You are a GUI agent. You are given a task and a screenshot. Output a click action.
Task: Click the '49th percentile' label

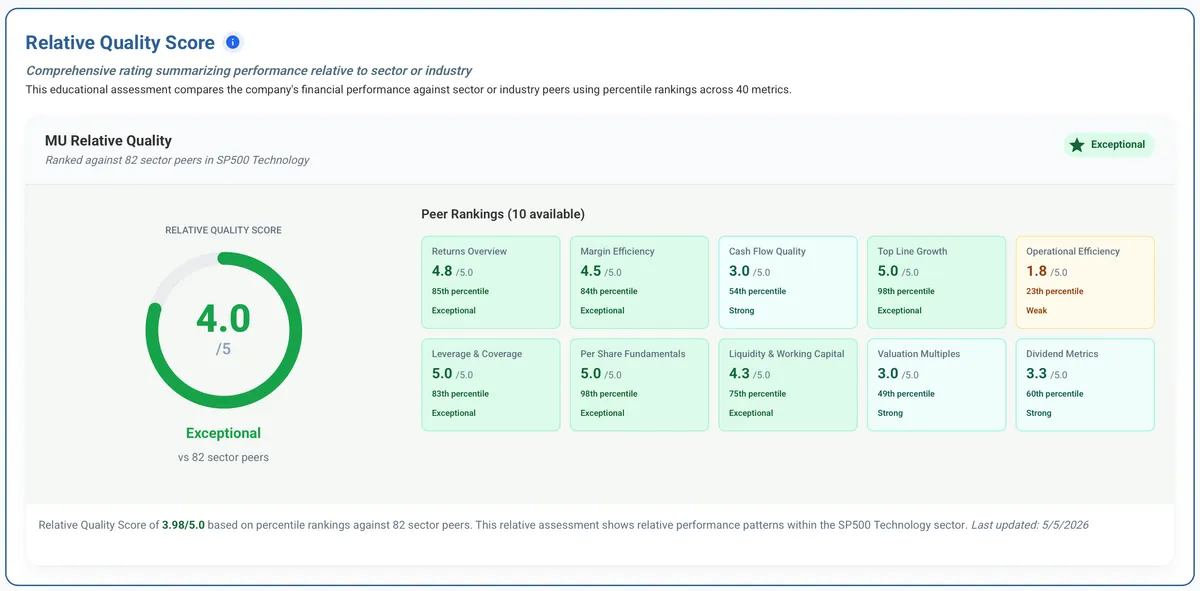point(906,394)
